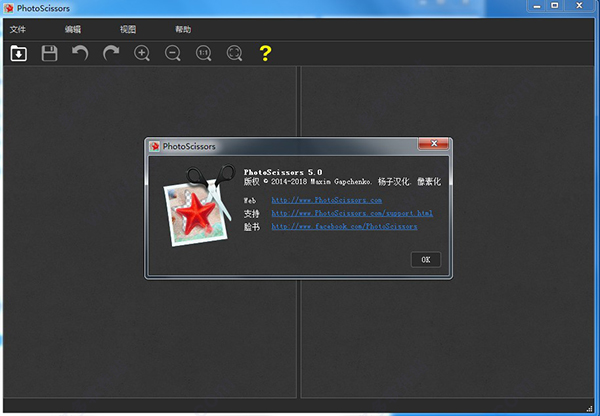Open the 视图 menu
This screenshot has width=600, height=416.
click(128, 29)
